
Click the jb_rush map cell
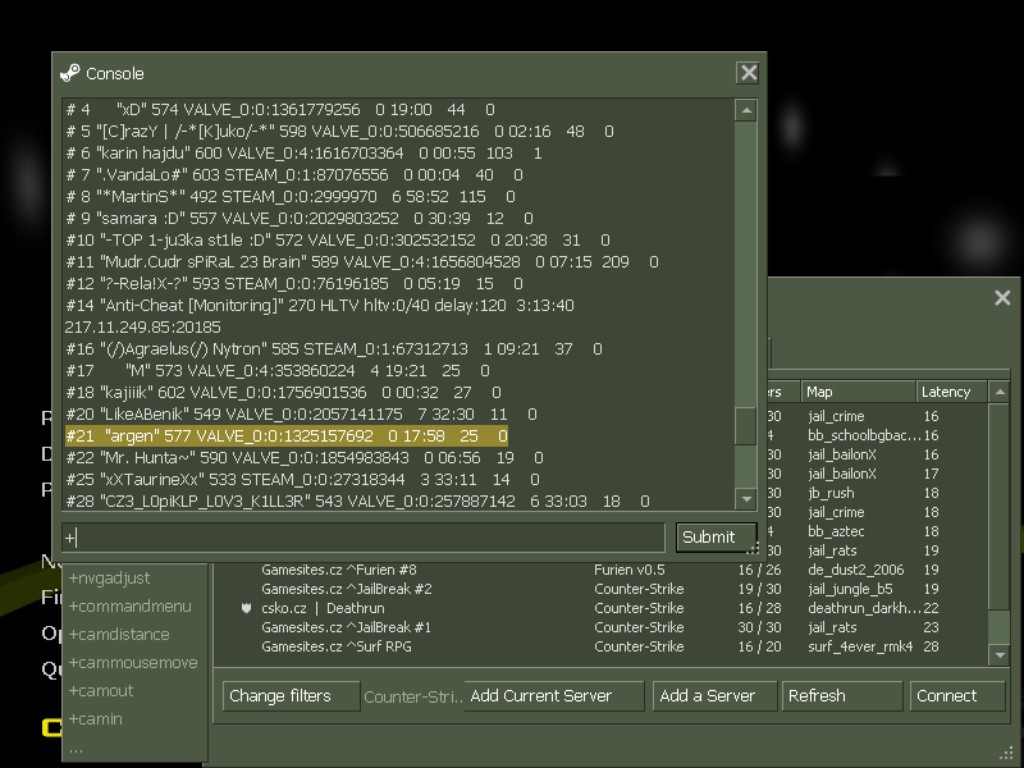click(831, 492)
